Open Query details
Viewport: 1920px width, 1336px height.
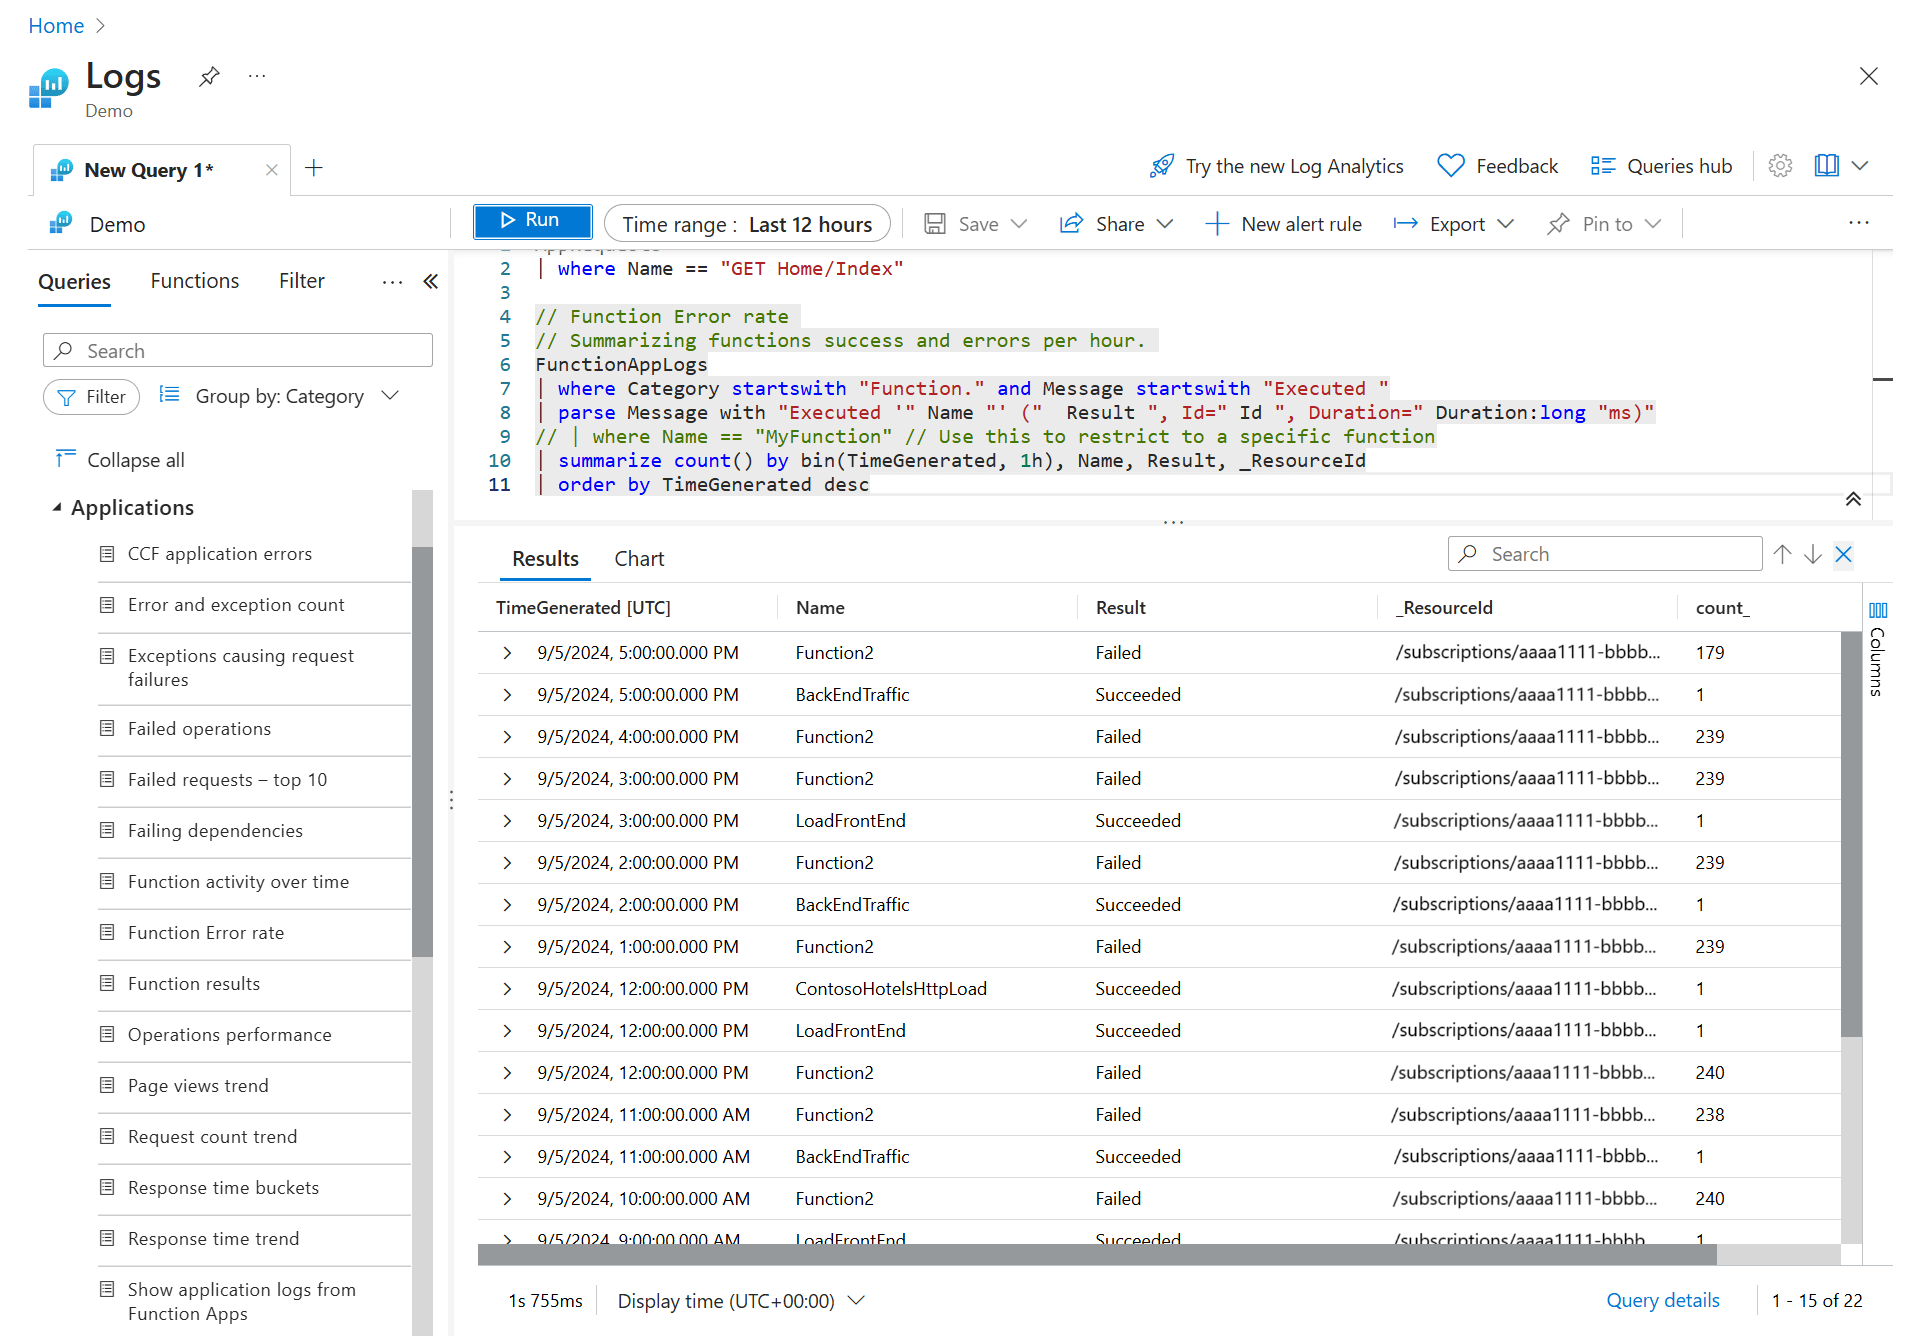(x=1662, y=1300)
